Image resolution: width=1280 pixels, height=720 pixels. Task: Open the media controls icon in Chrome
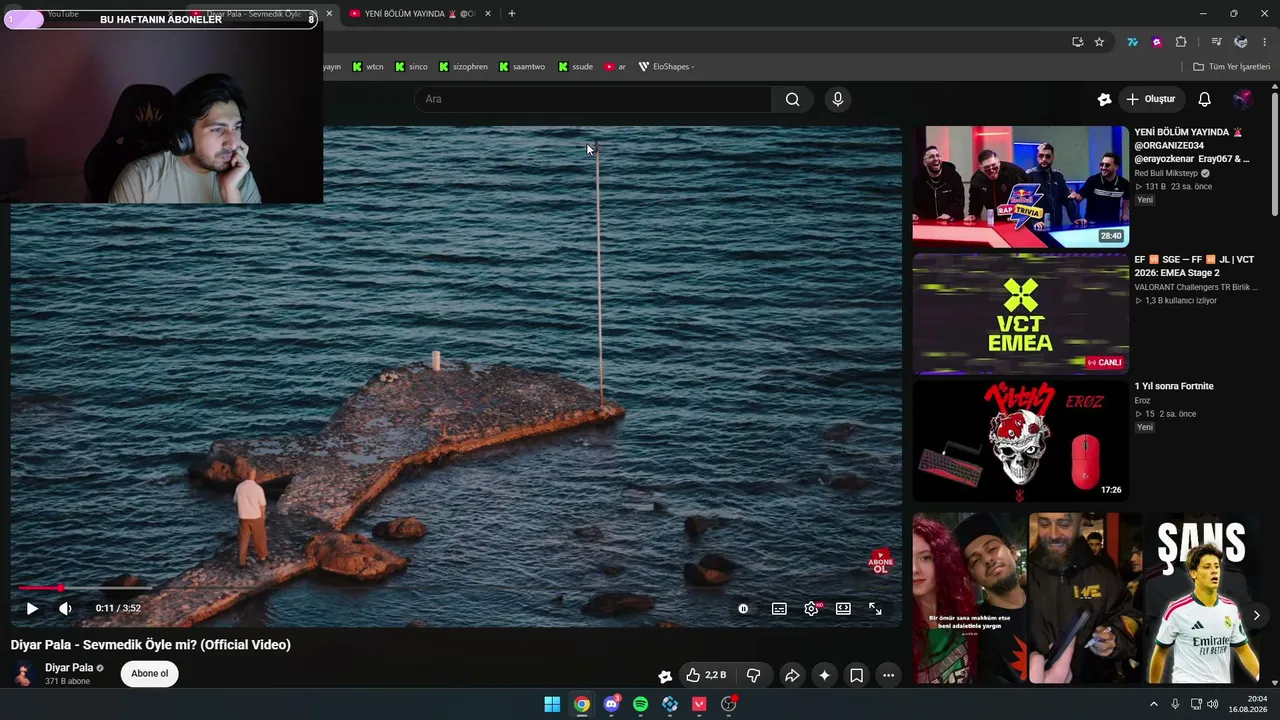[x=1216, y=42]
